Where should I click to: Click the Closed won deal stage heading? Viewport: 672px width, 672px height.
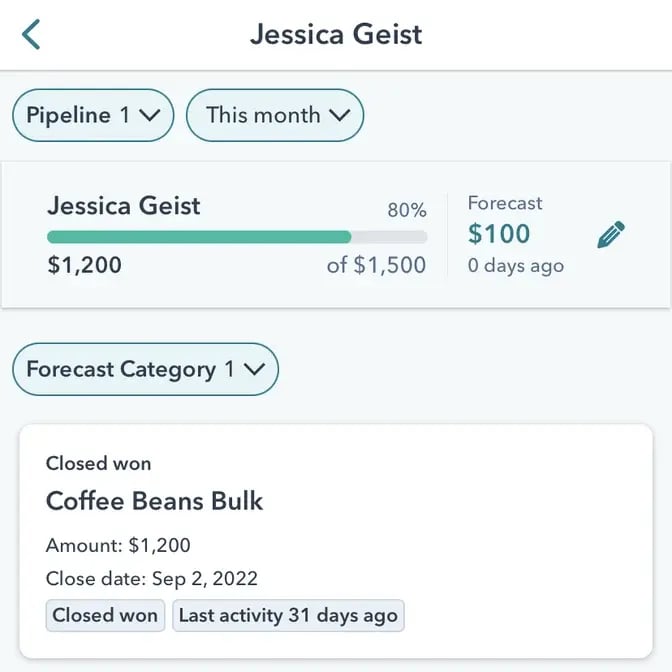[99, 463]
